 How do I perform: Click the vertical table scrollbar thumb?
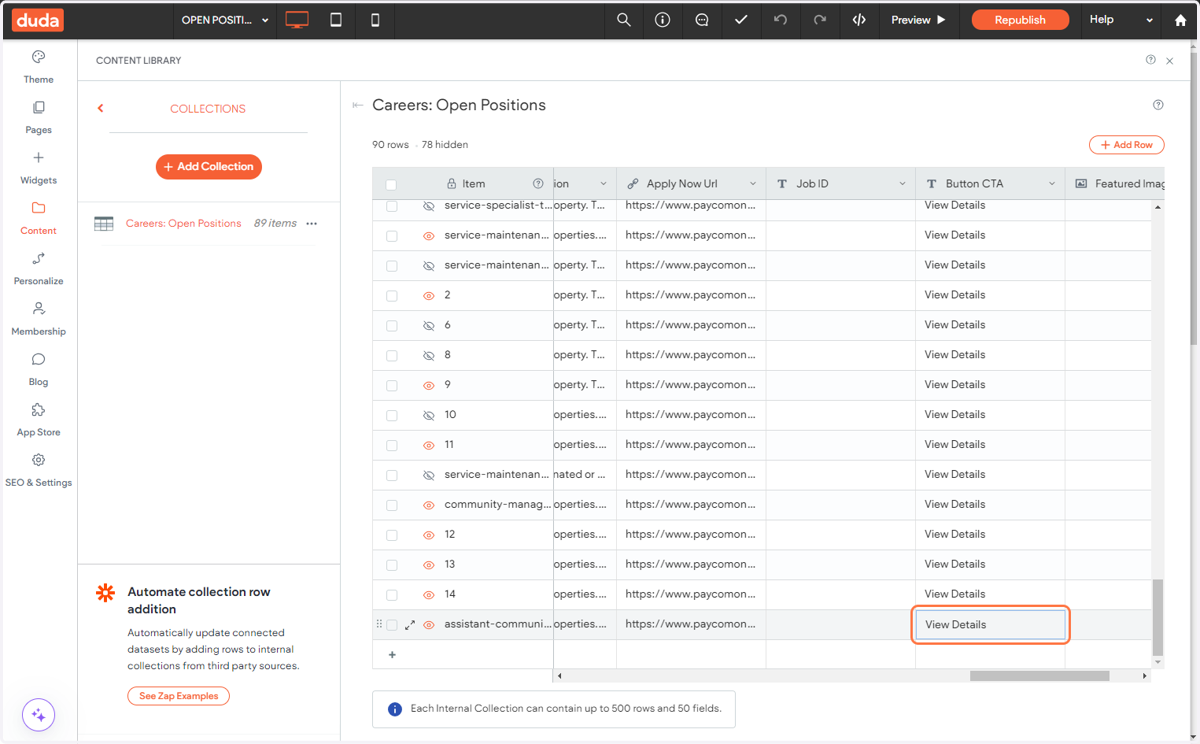click(x=1158, y=617)
